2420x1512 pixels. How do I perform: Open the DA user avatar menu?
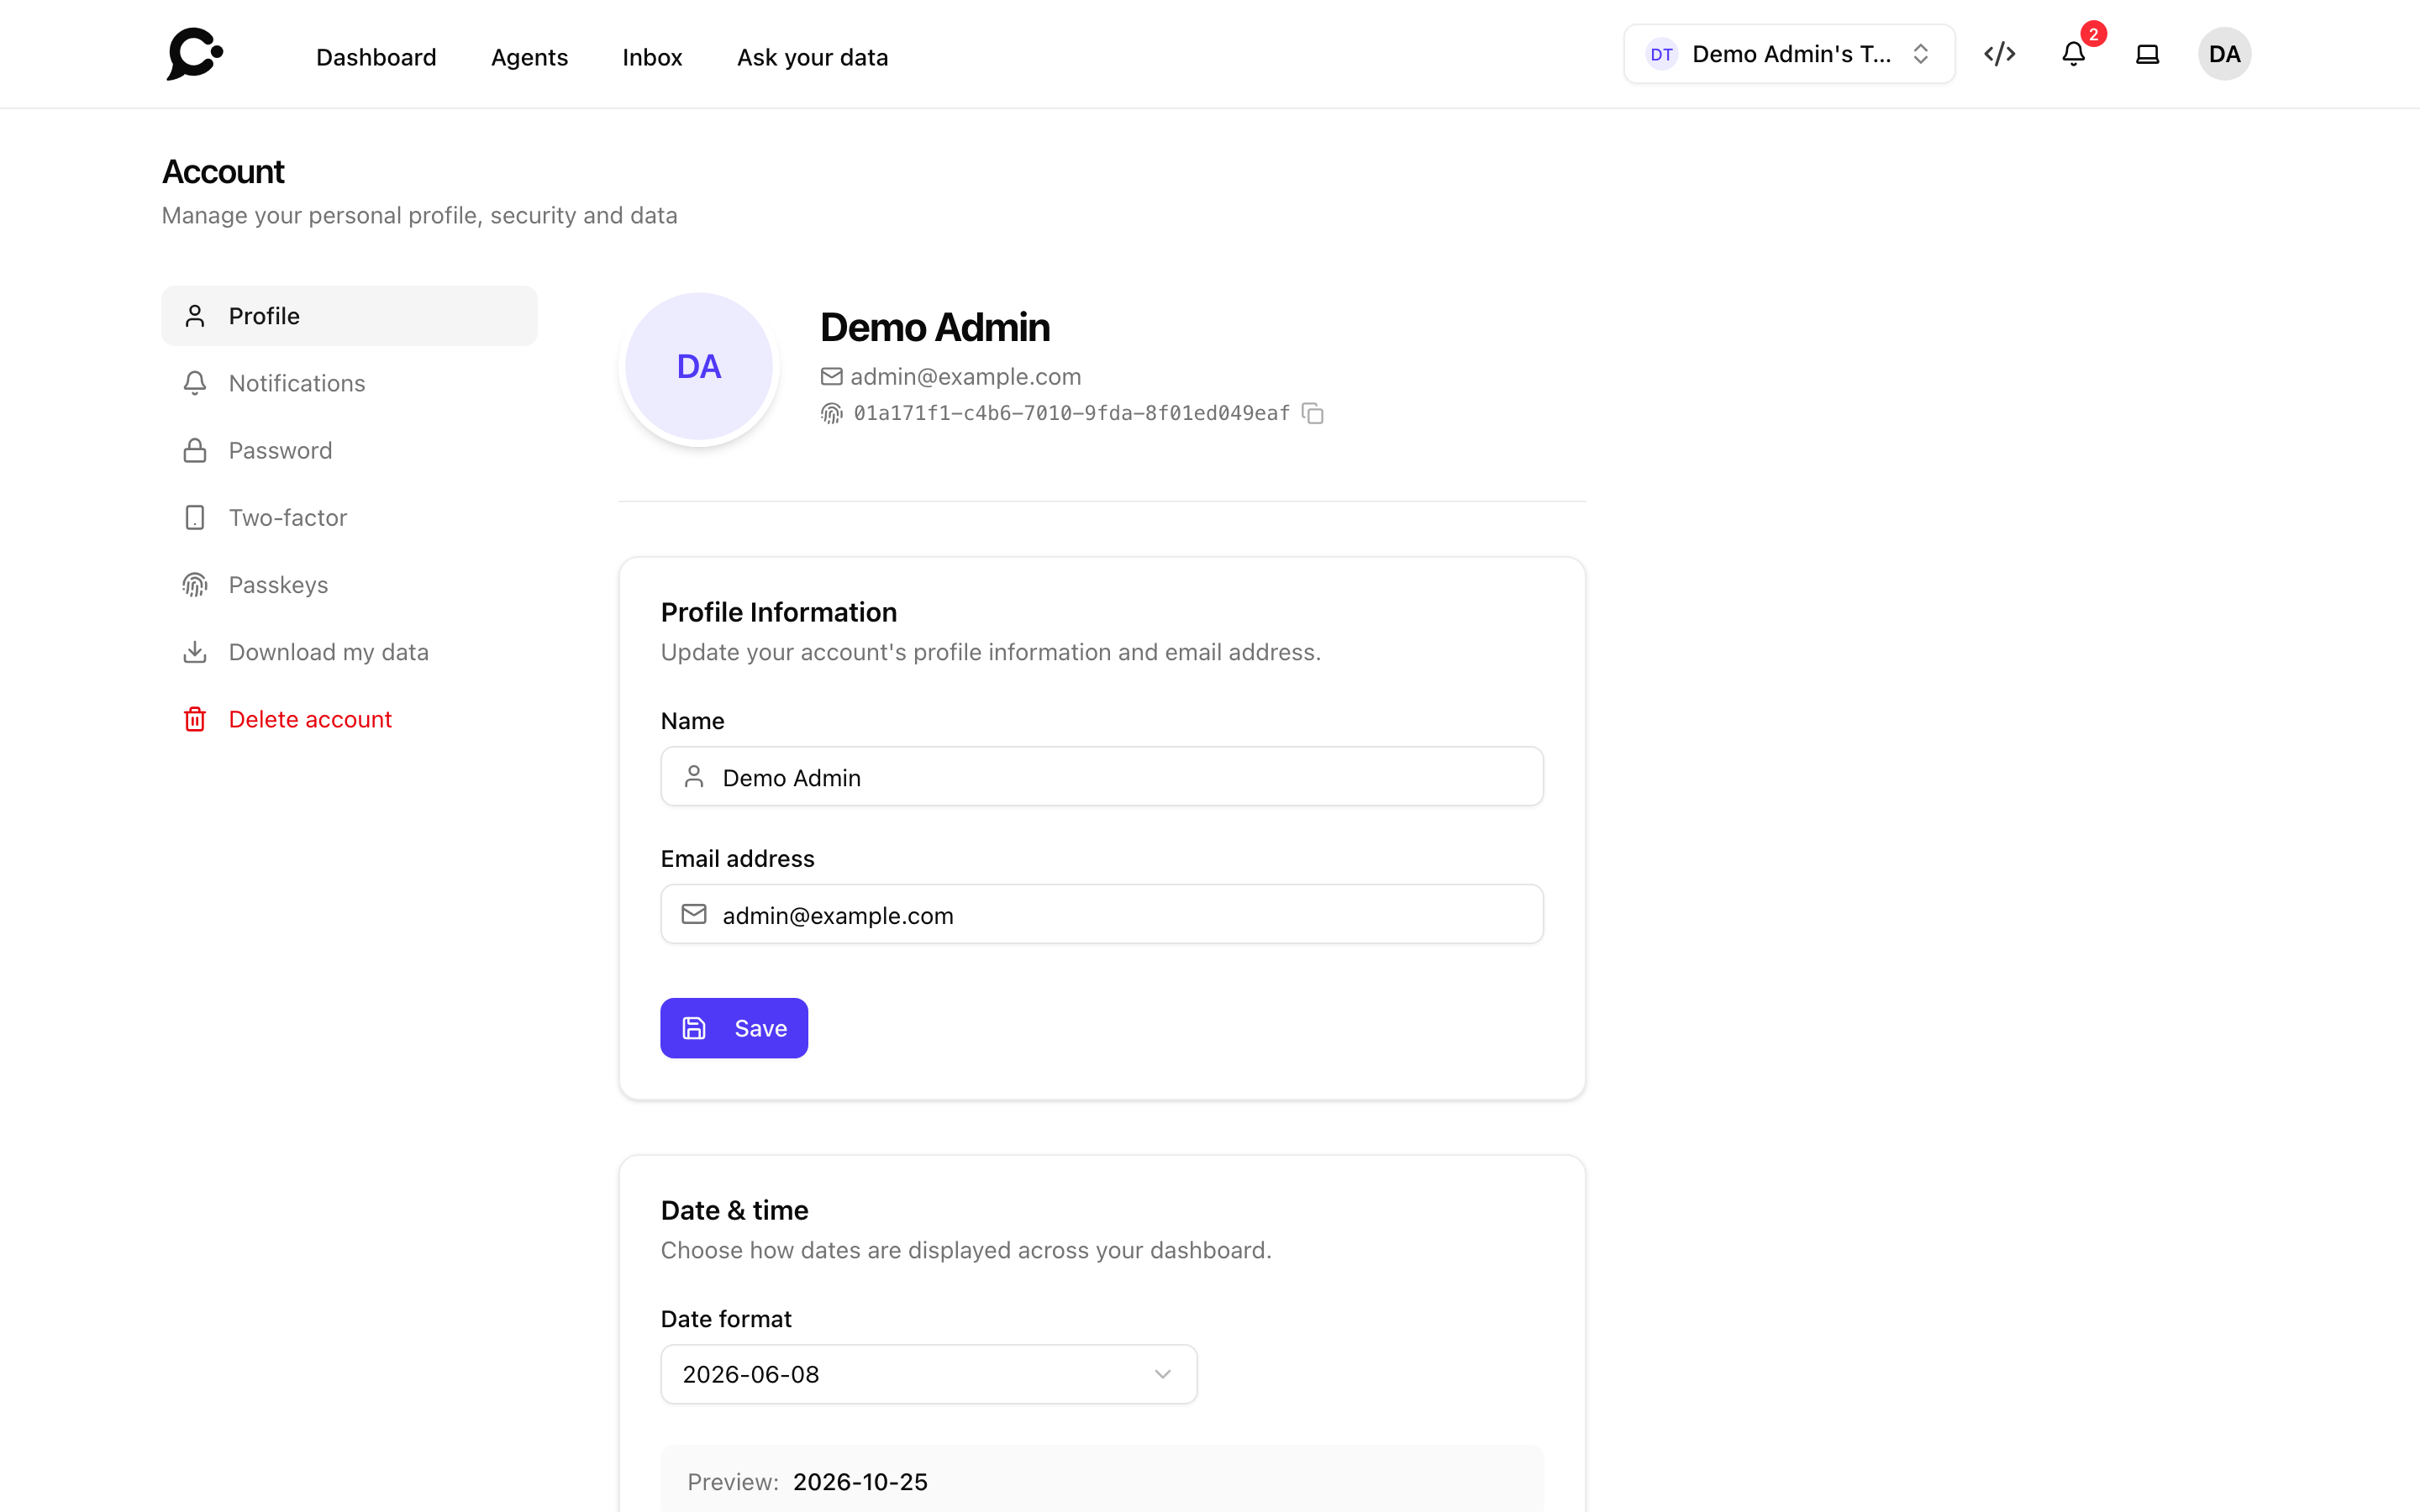2224,54
